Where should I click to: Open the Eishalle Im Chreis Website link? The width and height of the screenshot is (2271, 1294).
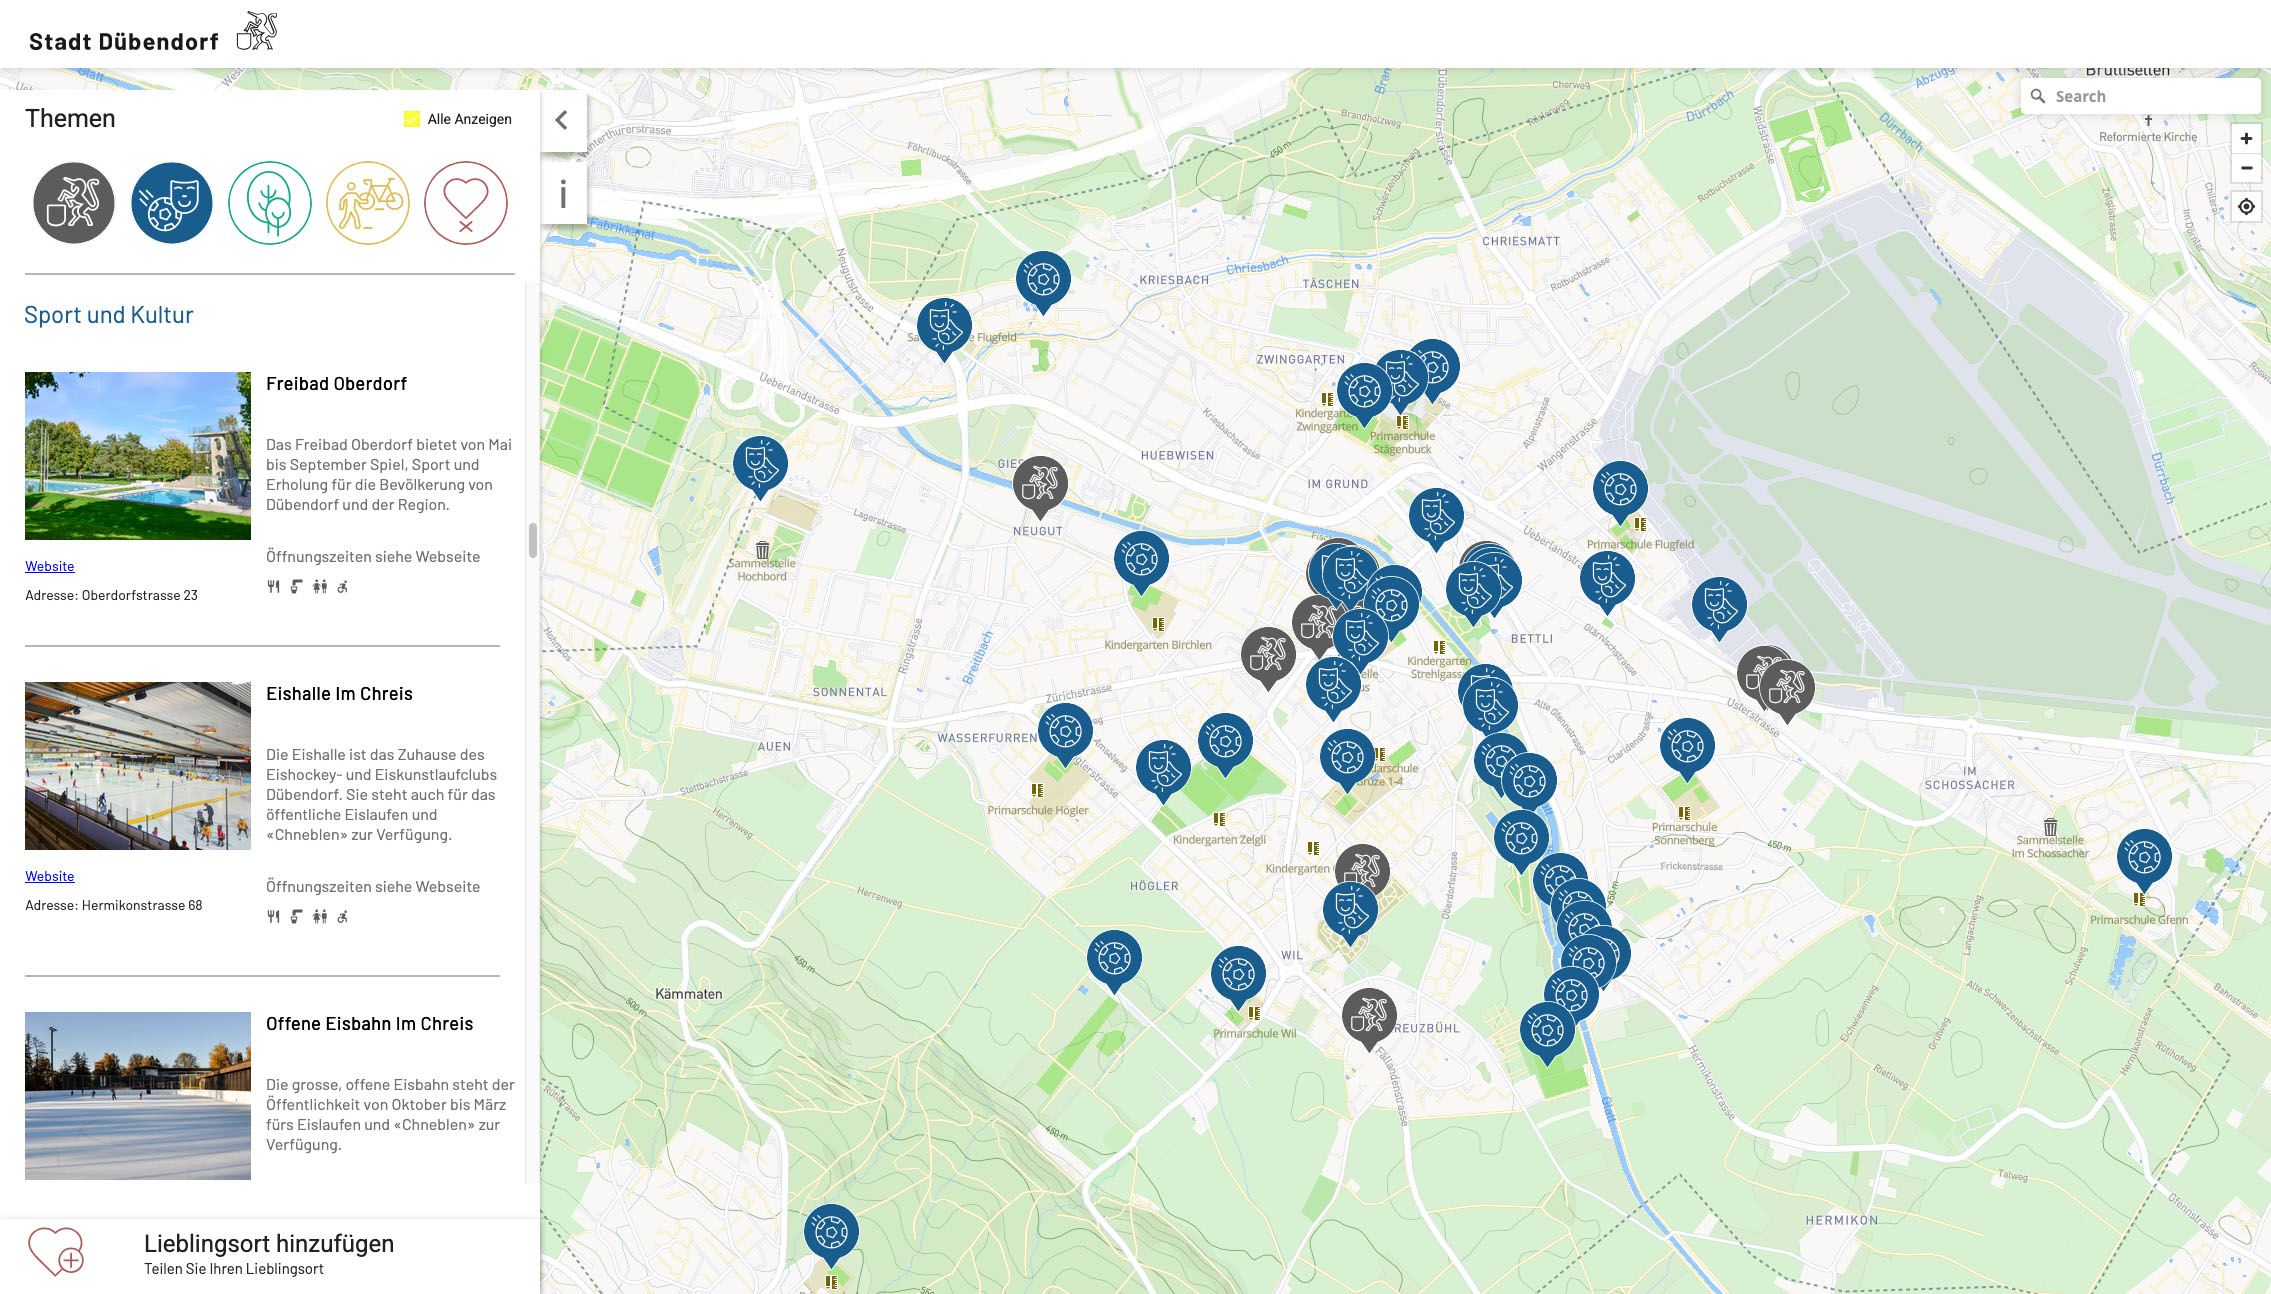(50, 876)
